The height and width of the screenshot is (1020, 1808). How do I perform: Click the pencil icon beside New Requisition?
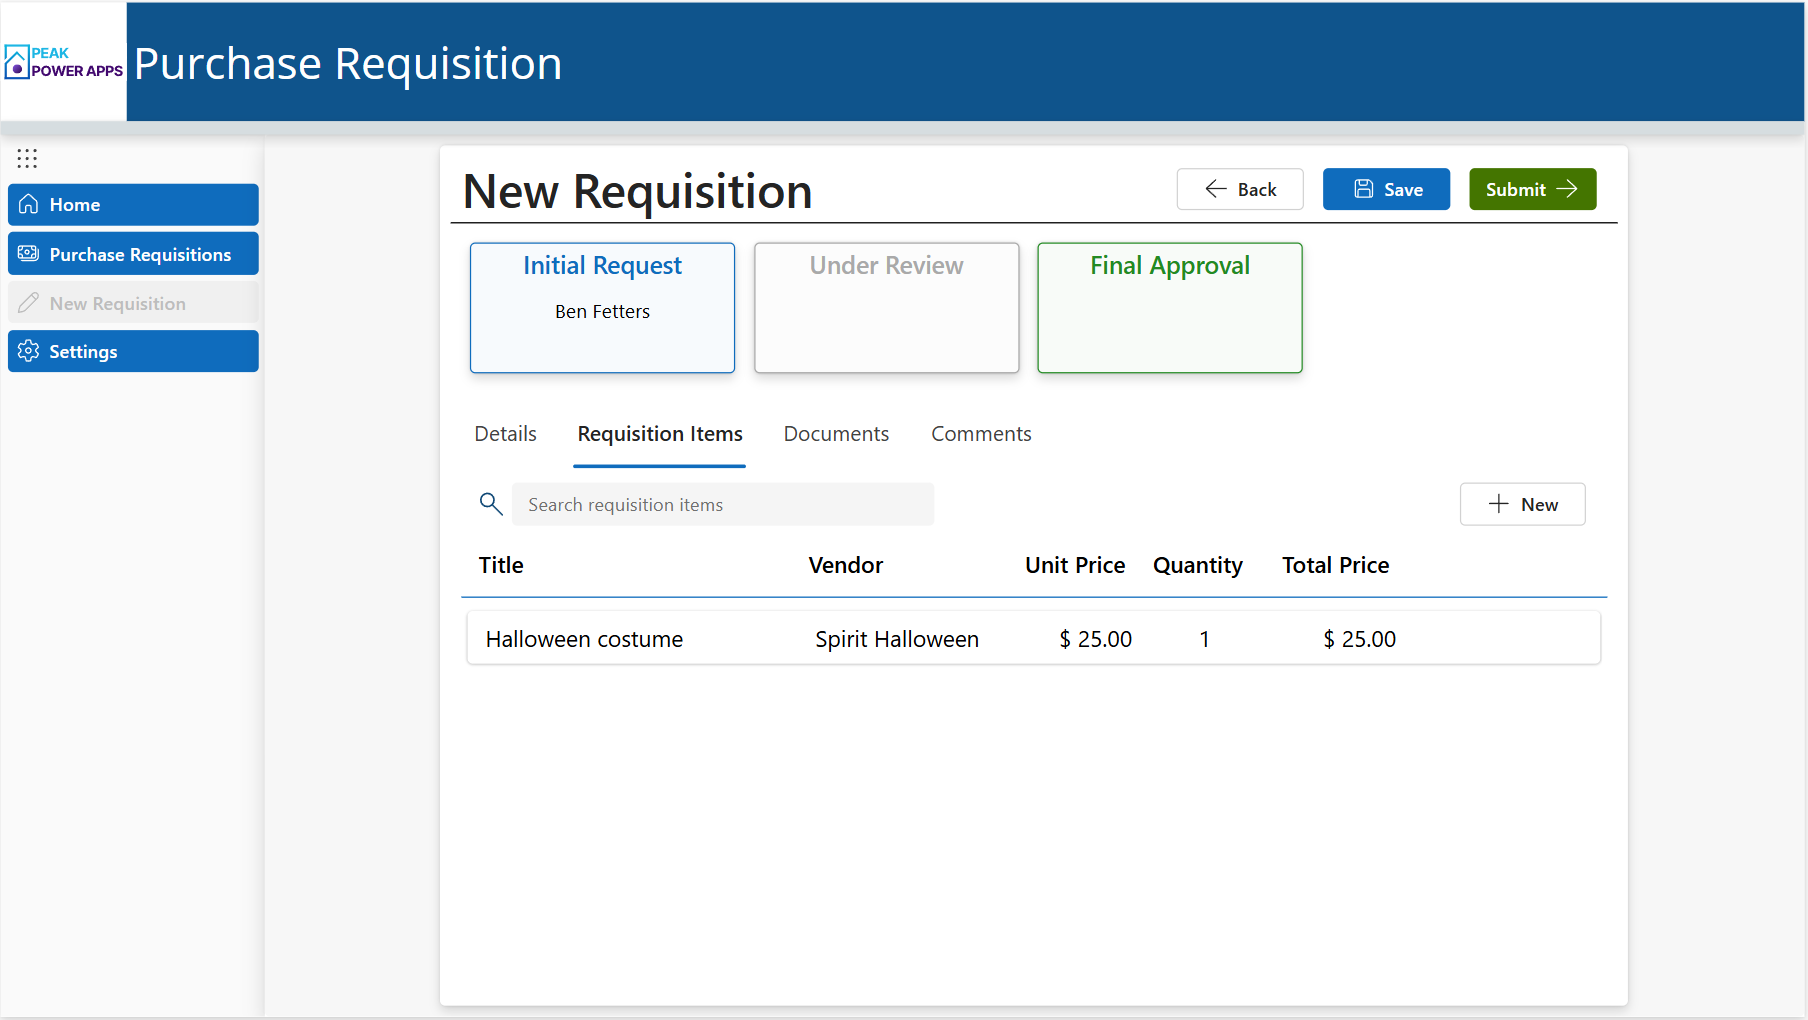29,303
